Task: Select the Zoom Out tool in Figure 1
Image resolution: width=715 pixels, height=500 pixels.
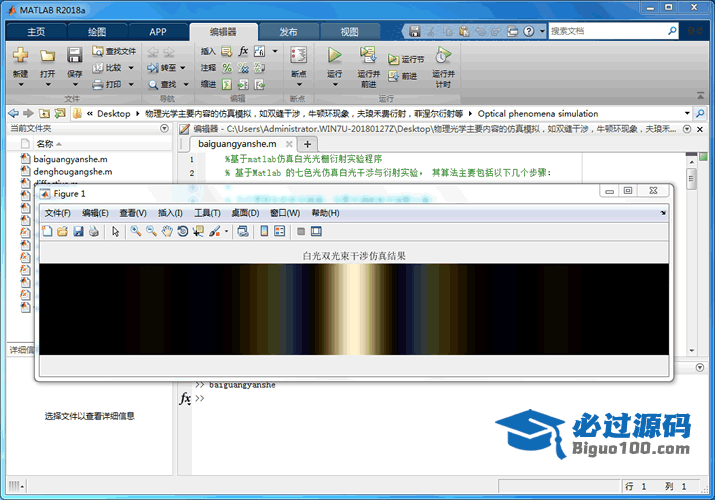Action: click(x=151, y=231)
